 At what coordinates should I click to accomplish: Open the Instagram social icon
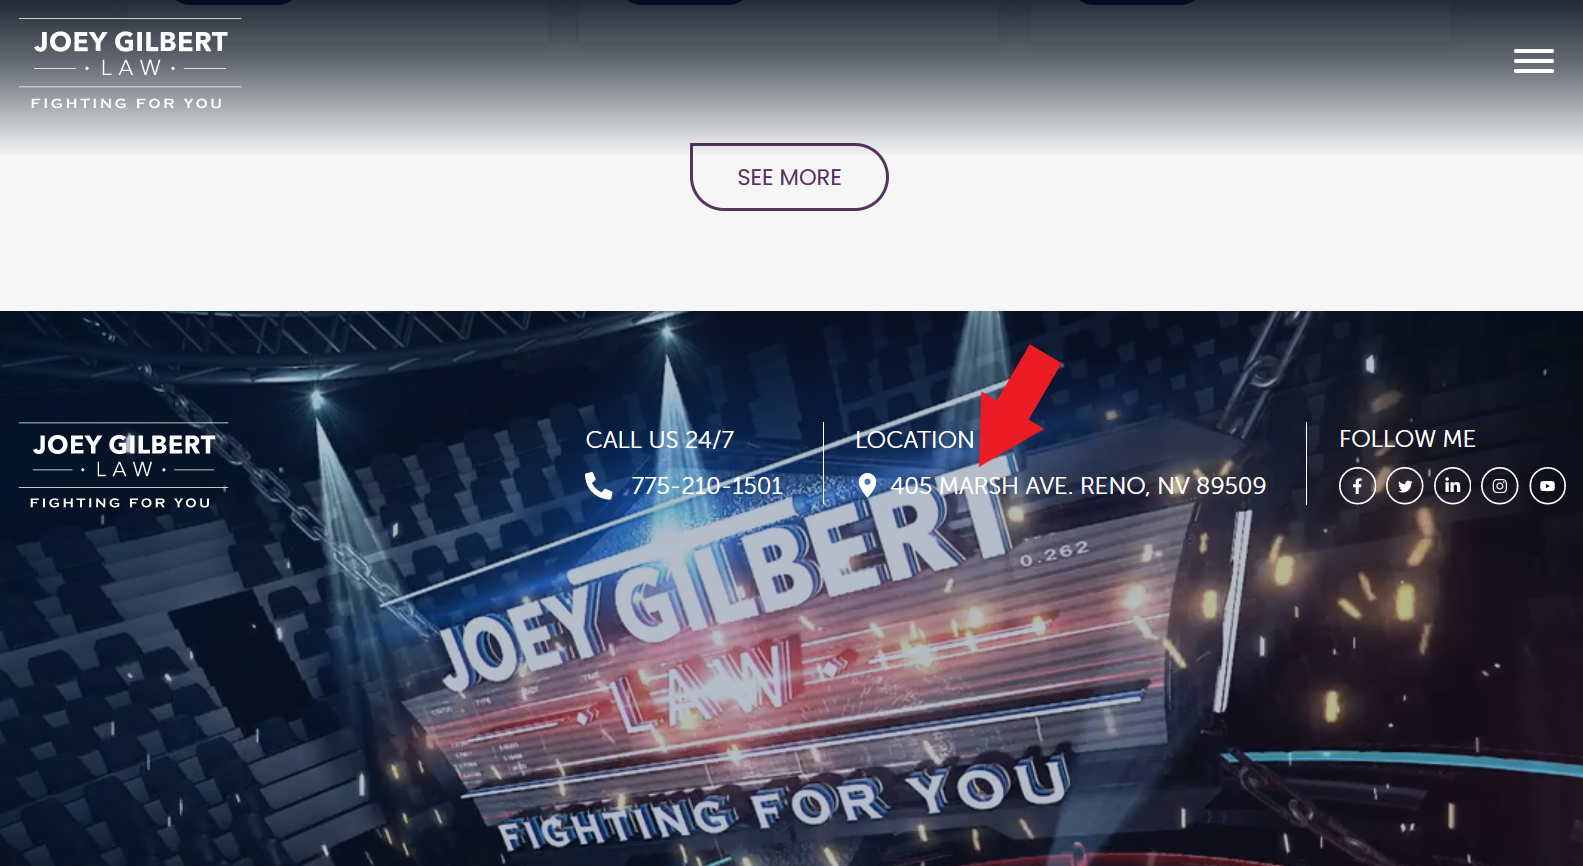point(1500,486)
